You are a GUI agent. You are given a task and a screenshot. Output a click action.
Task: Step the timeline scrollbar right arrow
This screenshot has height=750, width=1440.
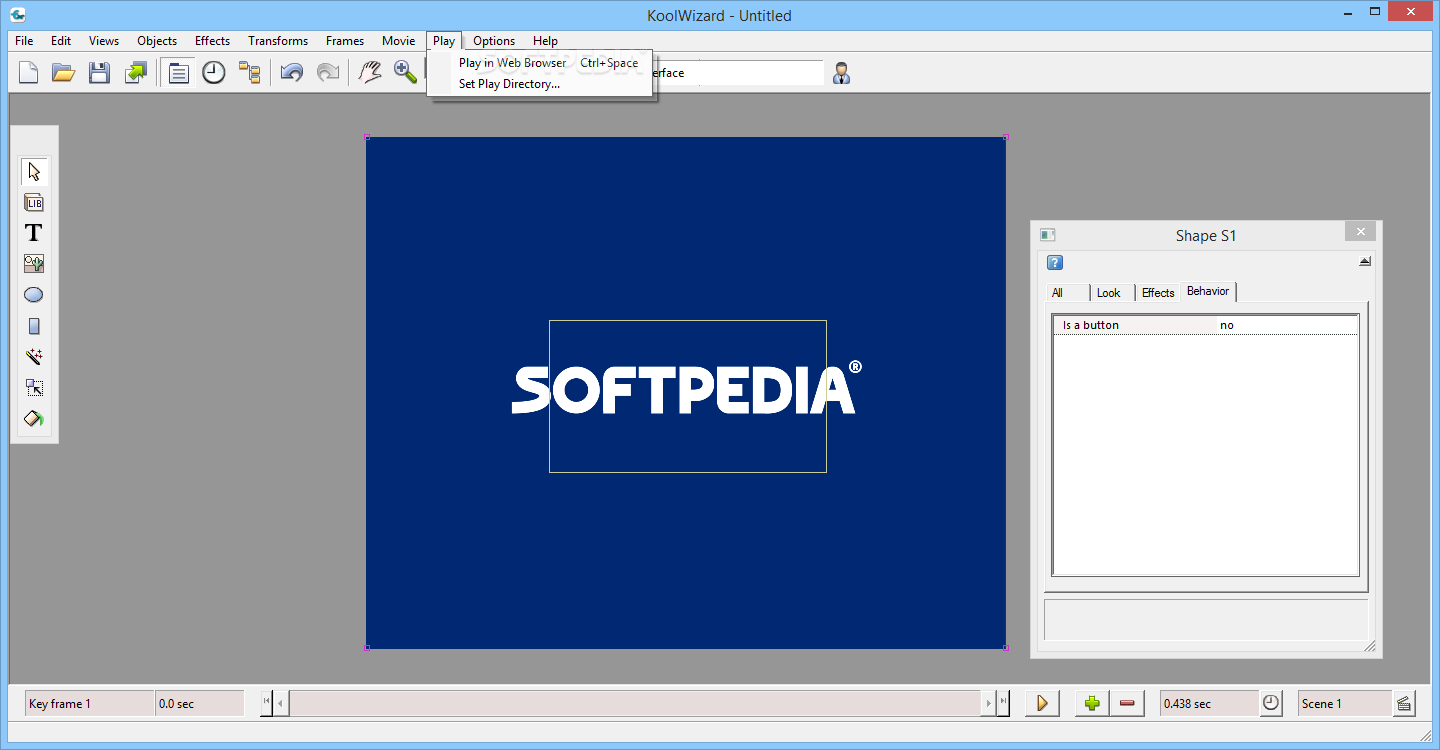(989, 703)
